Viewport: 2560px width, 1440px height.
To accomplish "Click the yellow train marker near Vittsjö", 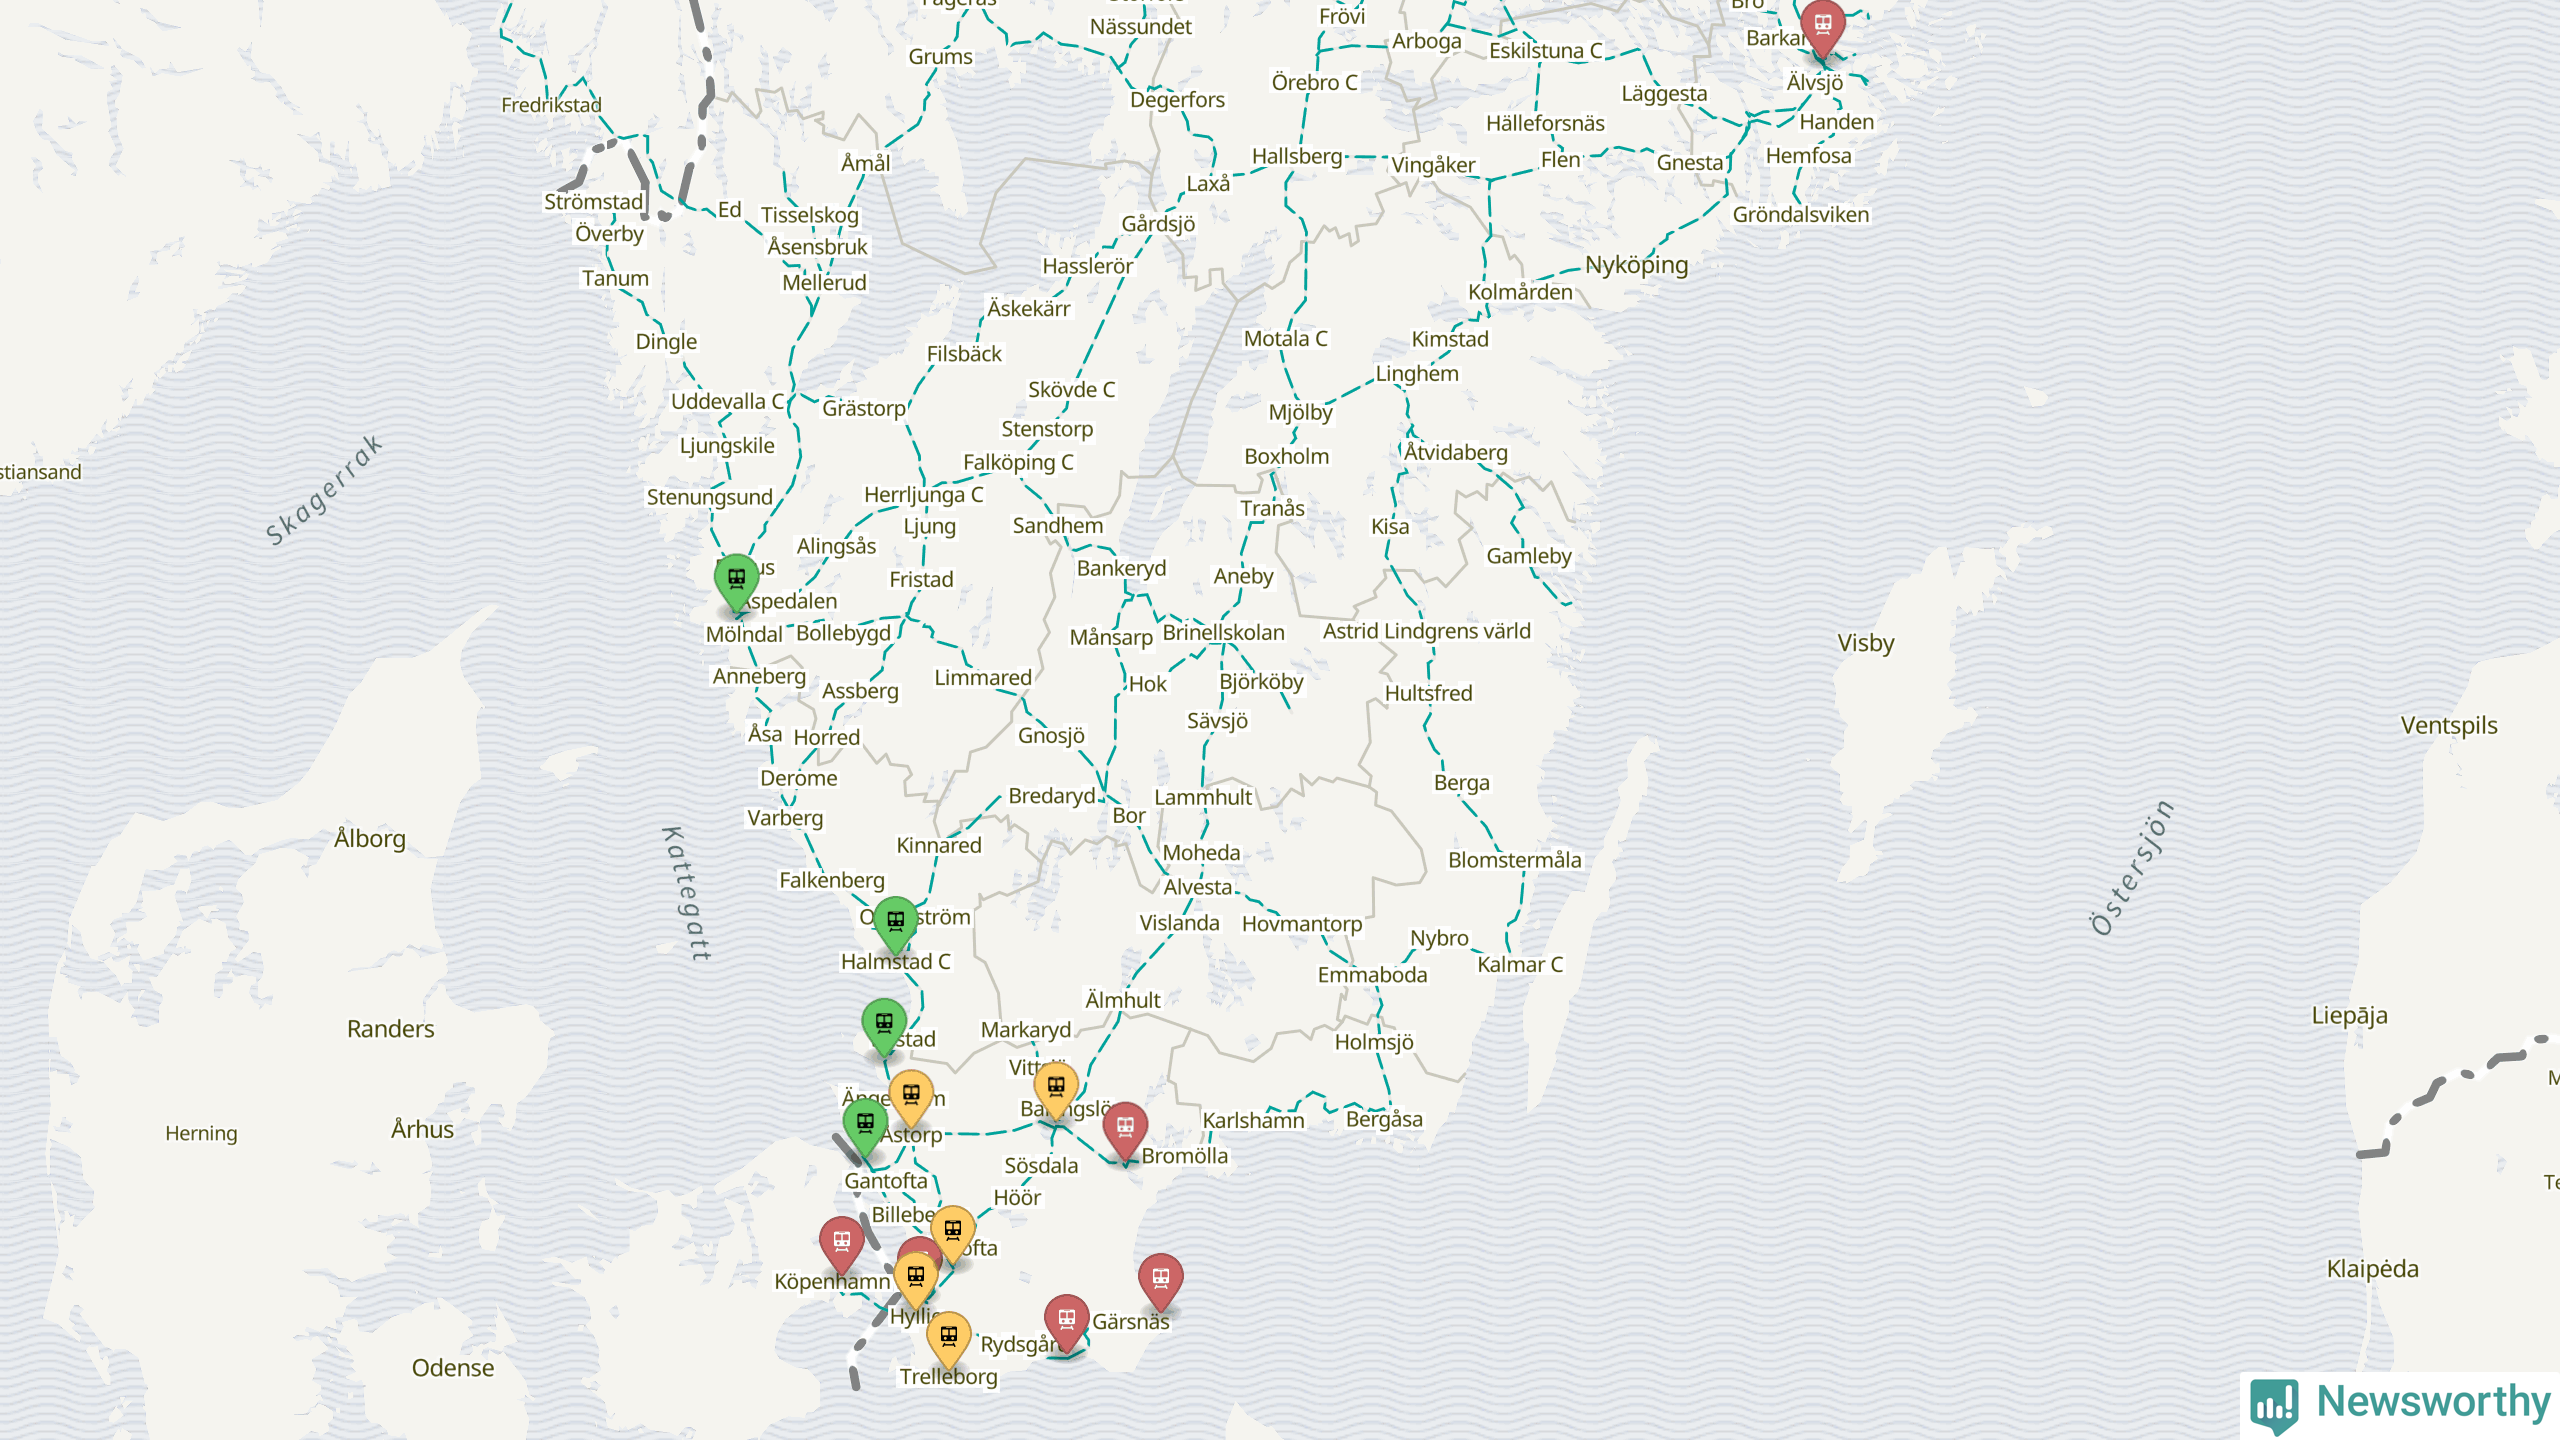I will coord(1056,1086).
